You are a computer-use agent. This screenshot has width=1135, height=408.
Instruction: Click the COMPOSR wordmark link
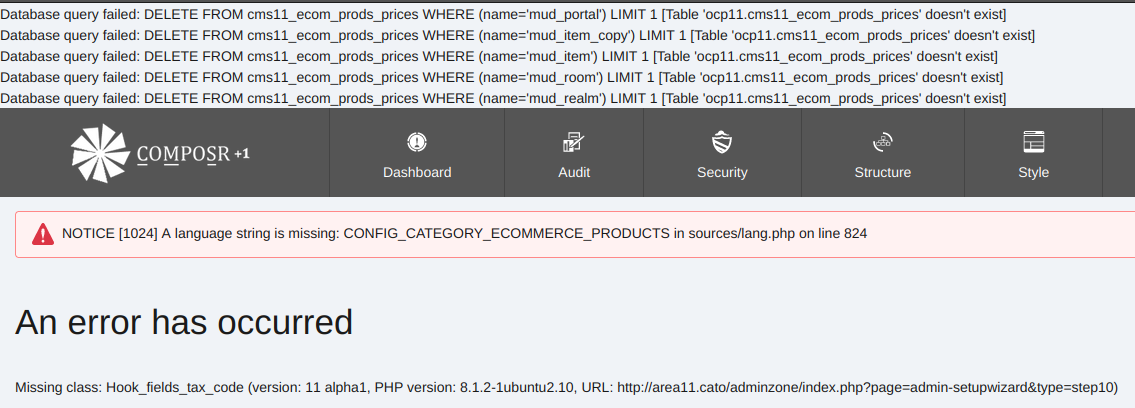[x=183, y=155]
